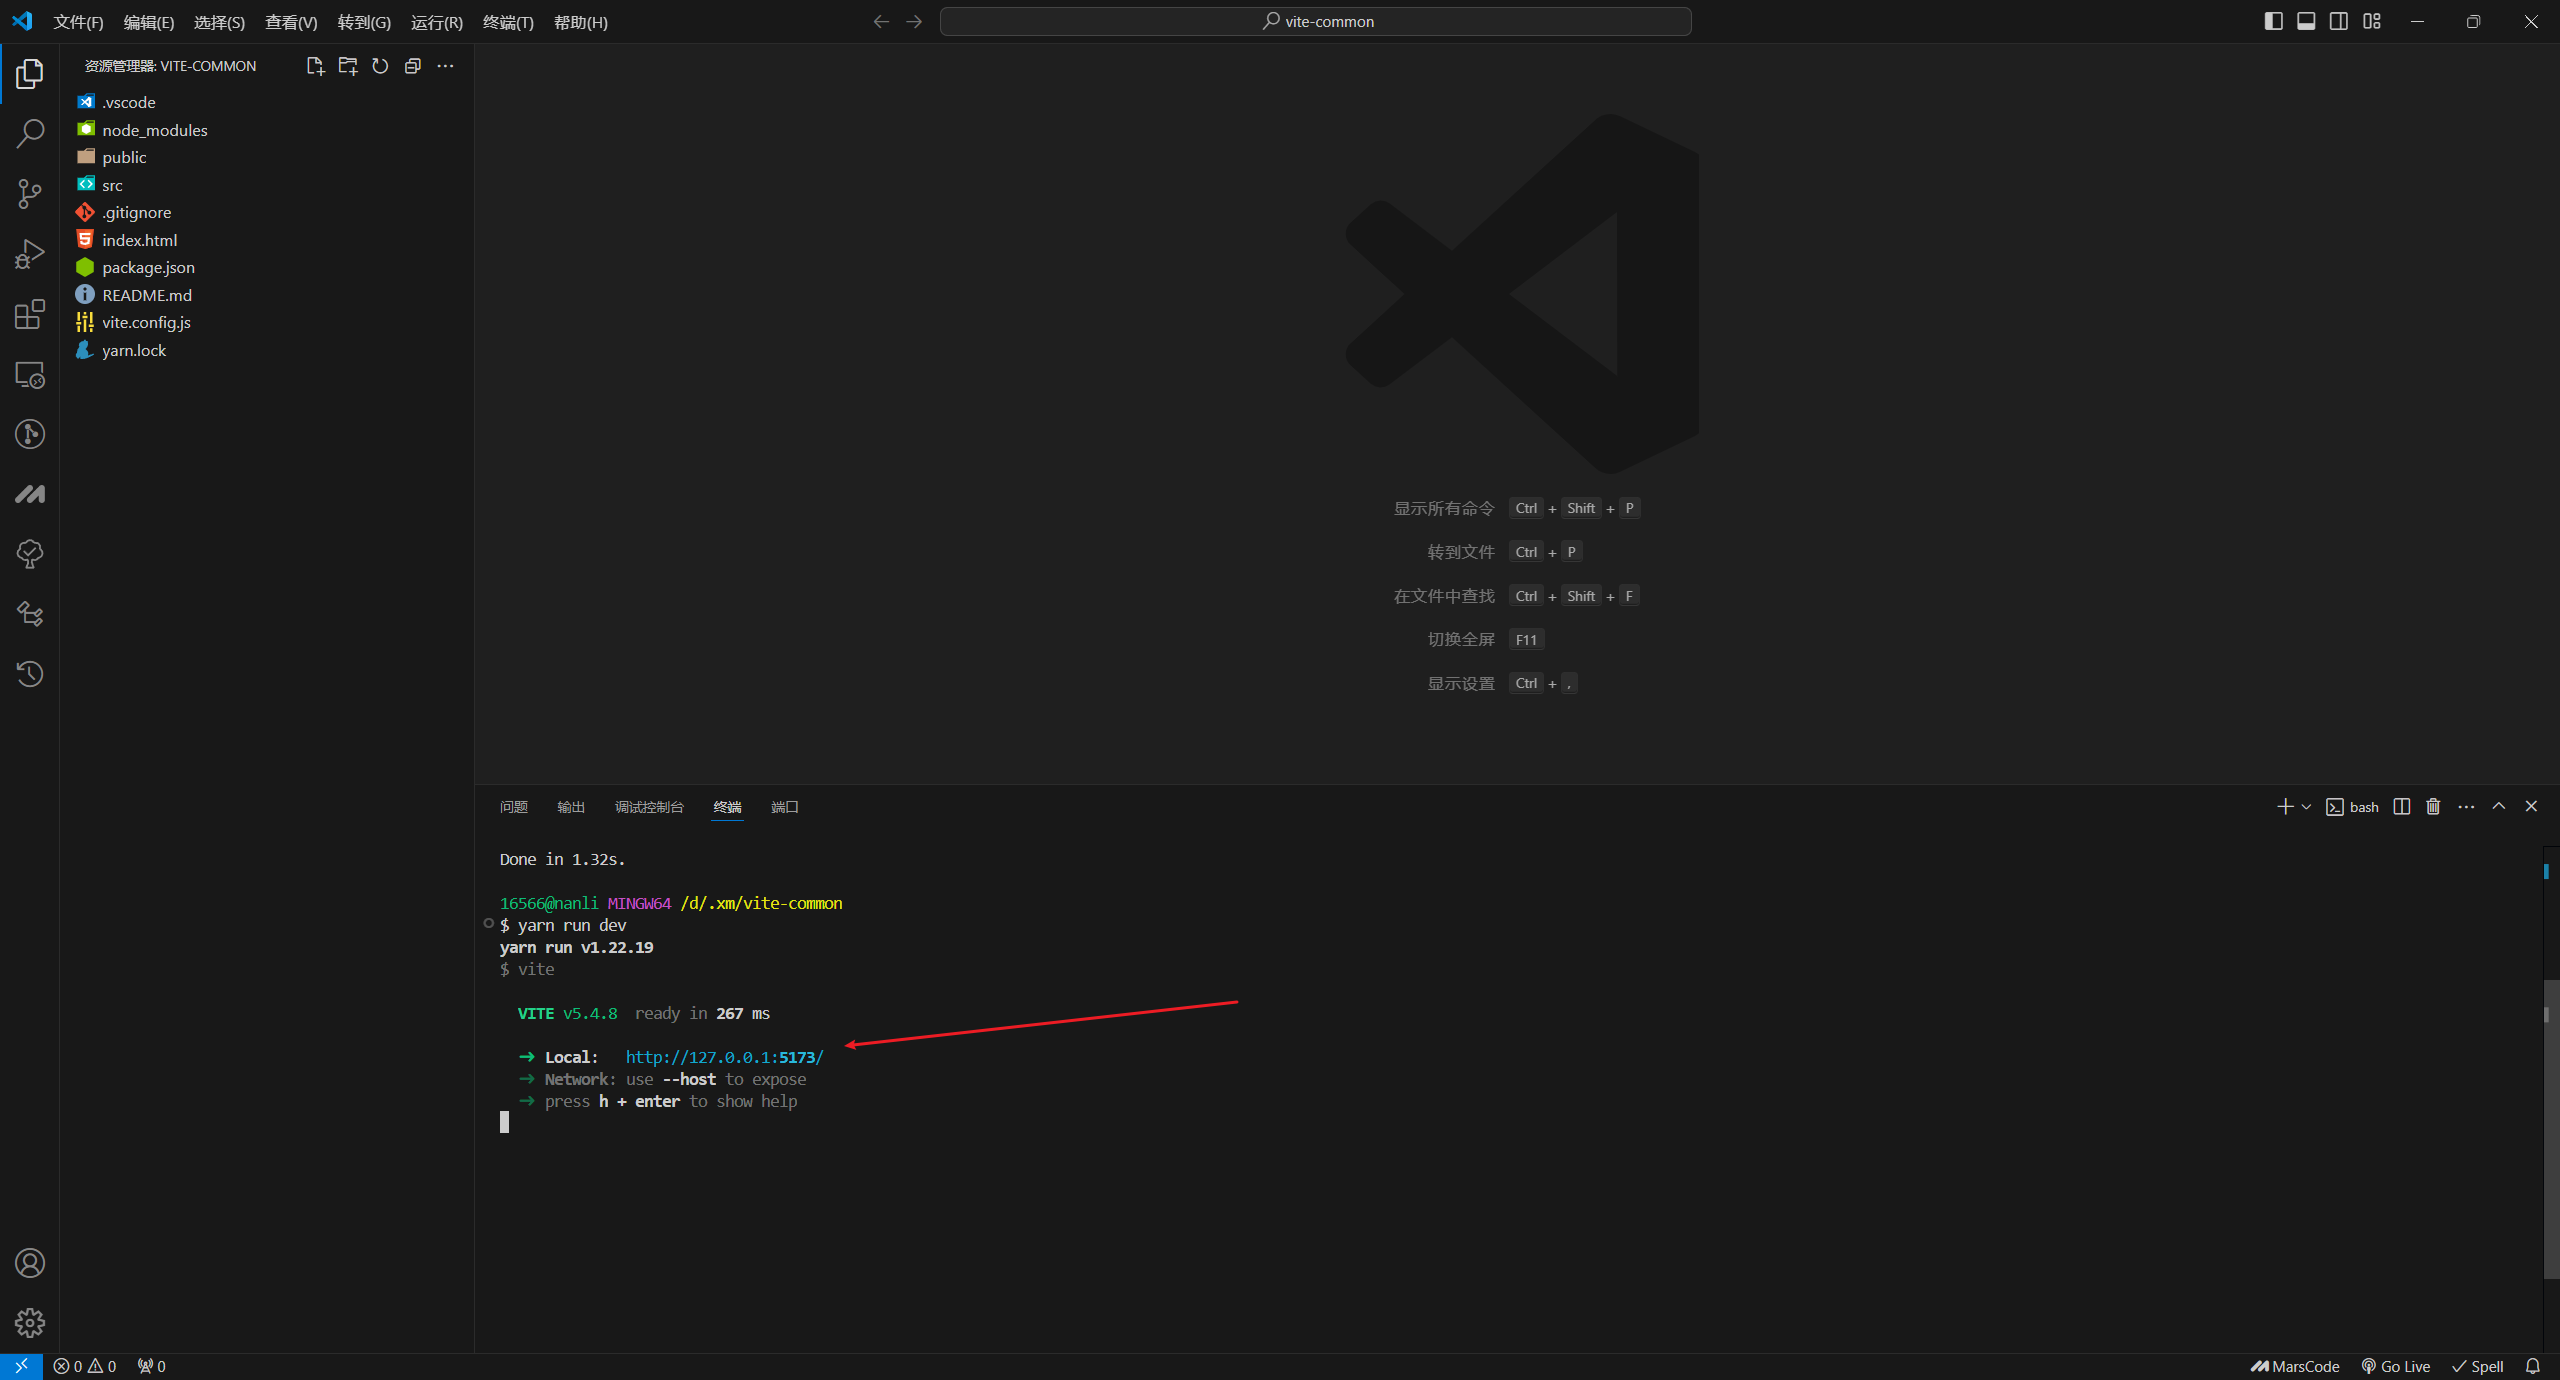Toggle the secondary sidebar visibility
Screen dimensions: 2560x1380
pos(2338,21)
